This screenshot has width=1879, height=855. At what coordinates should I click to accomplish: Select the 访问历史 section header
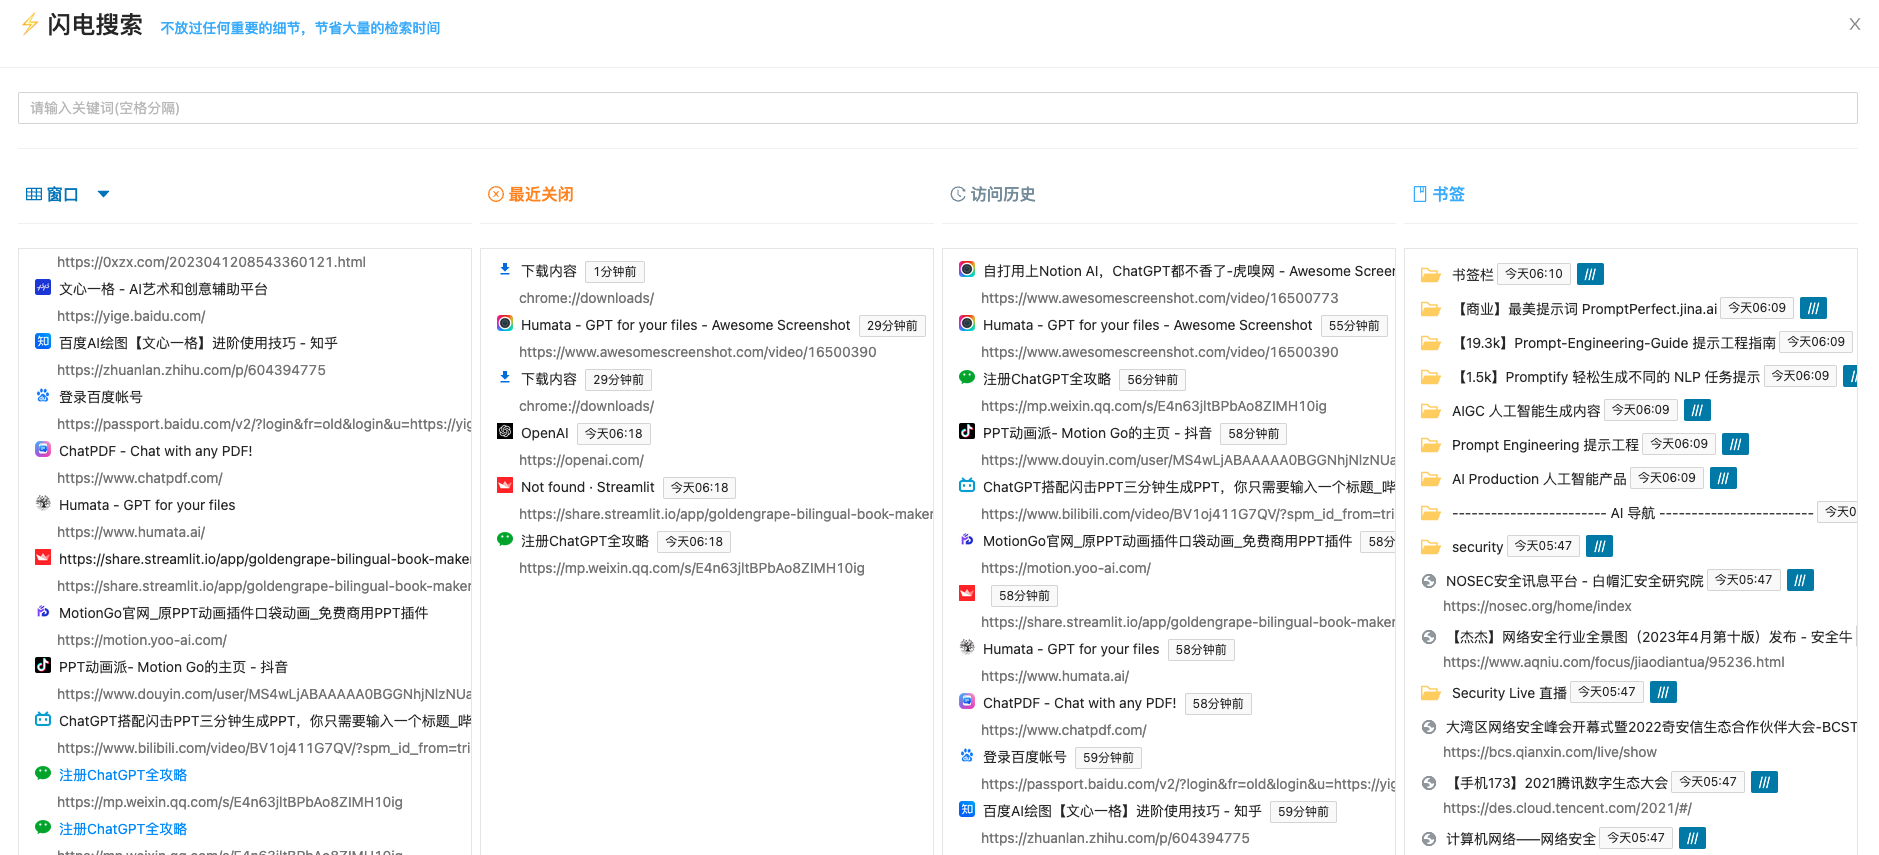[992, 194]
